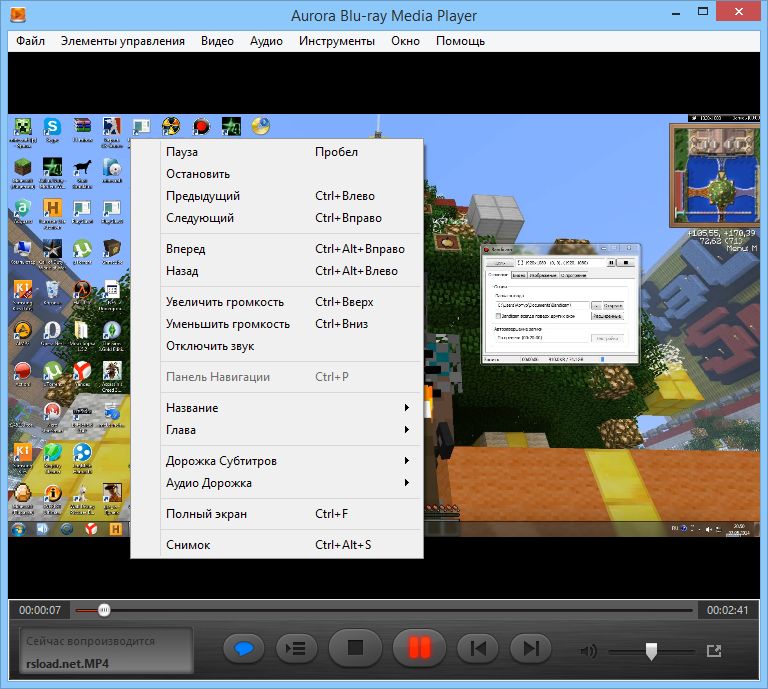768x689 pixels.
Task: Click the elapsed time 00:00:07
Action: (40, 610)
